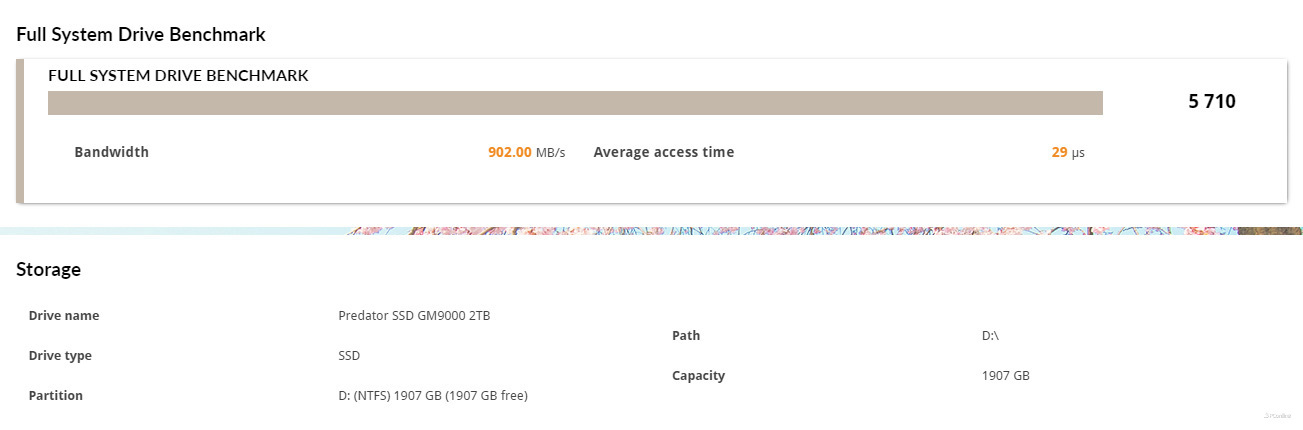The image size is (1303, 430).
Task: Click the Path label
Action: [686, 335]
